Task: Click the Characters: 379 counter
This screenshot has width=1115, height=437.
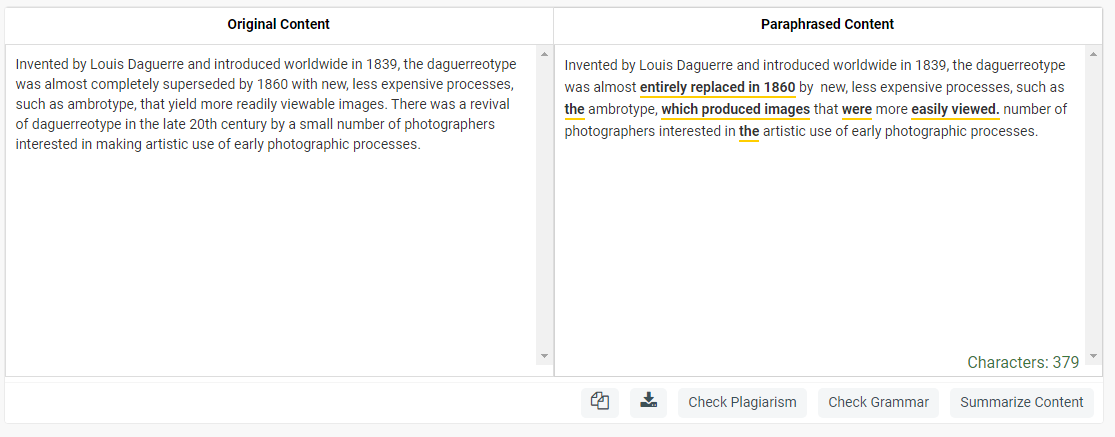Action: point(1023,362)
